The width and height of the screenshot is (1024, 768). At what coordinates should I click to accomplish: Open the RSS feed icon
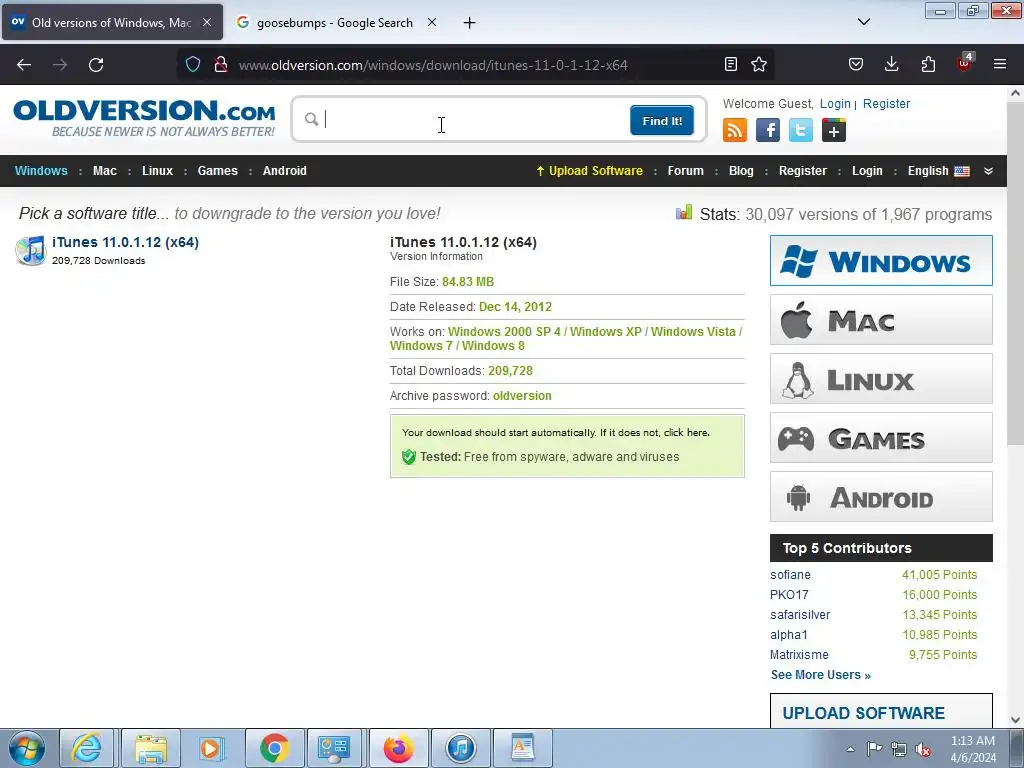click(x=735, y=130)
